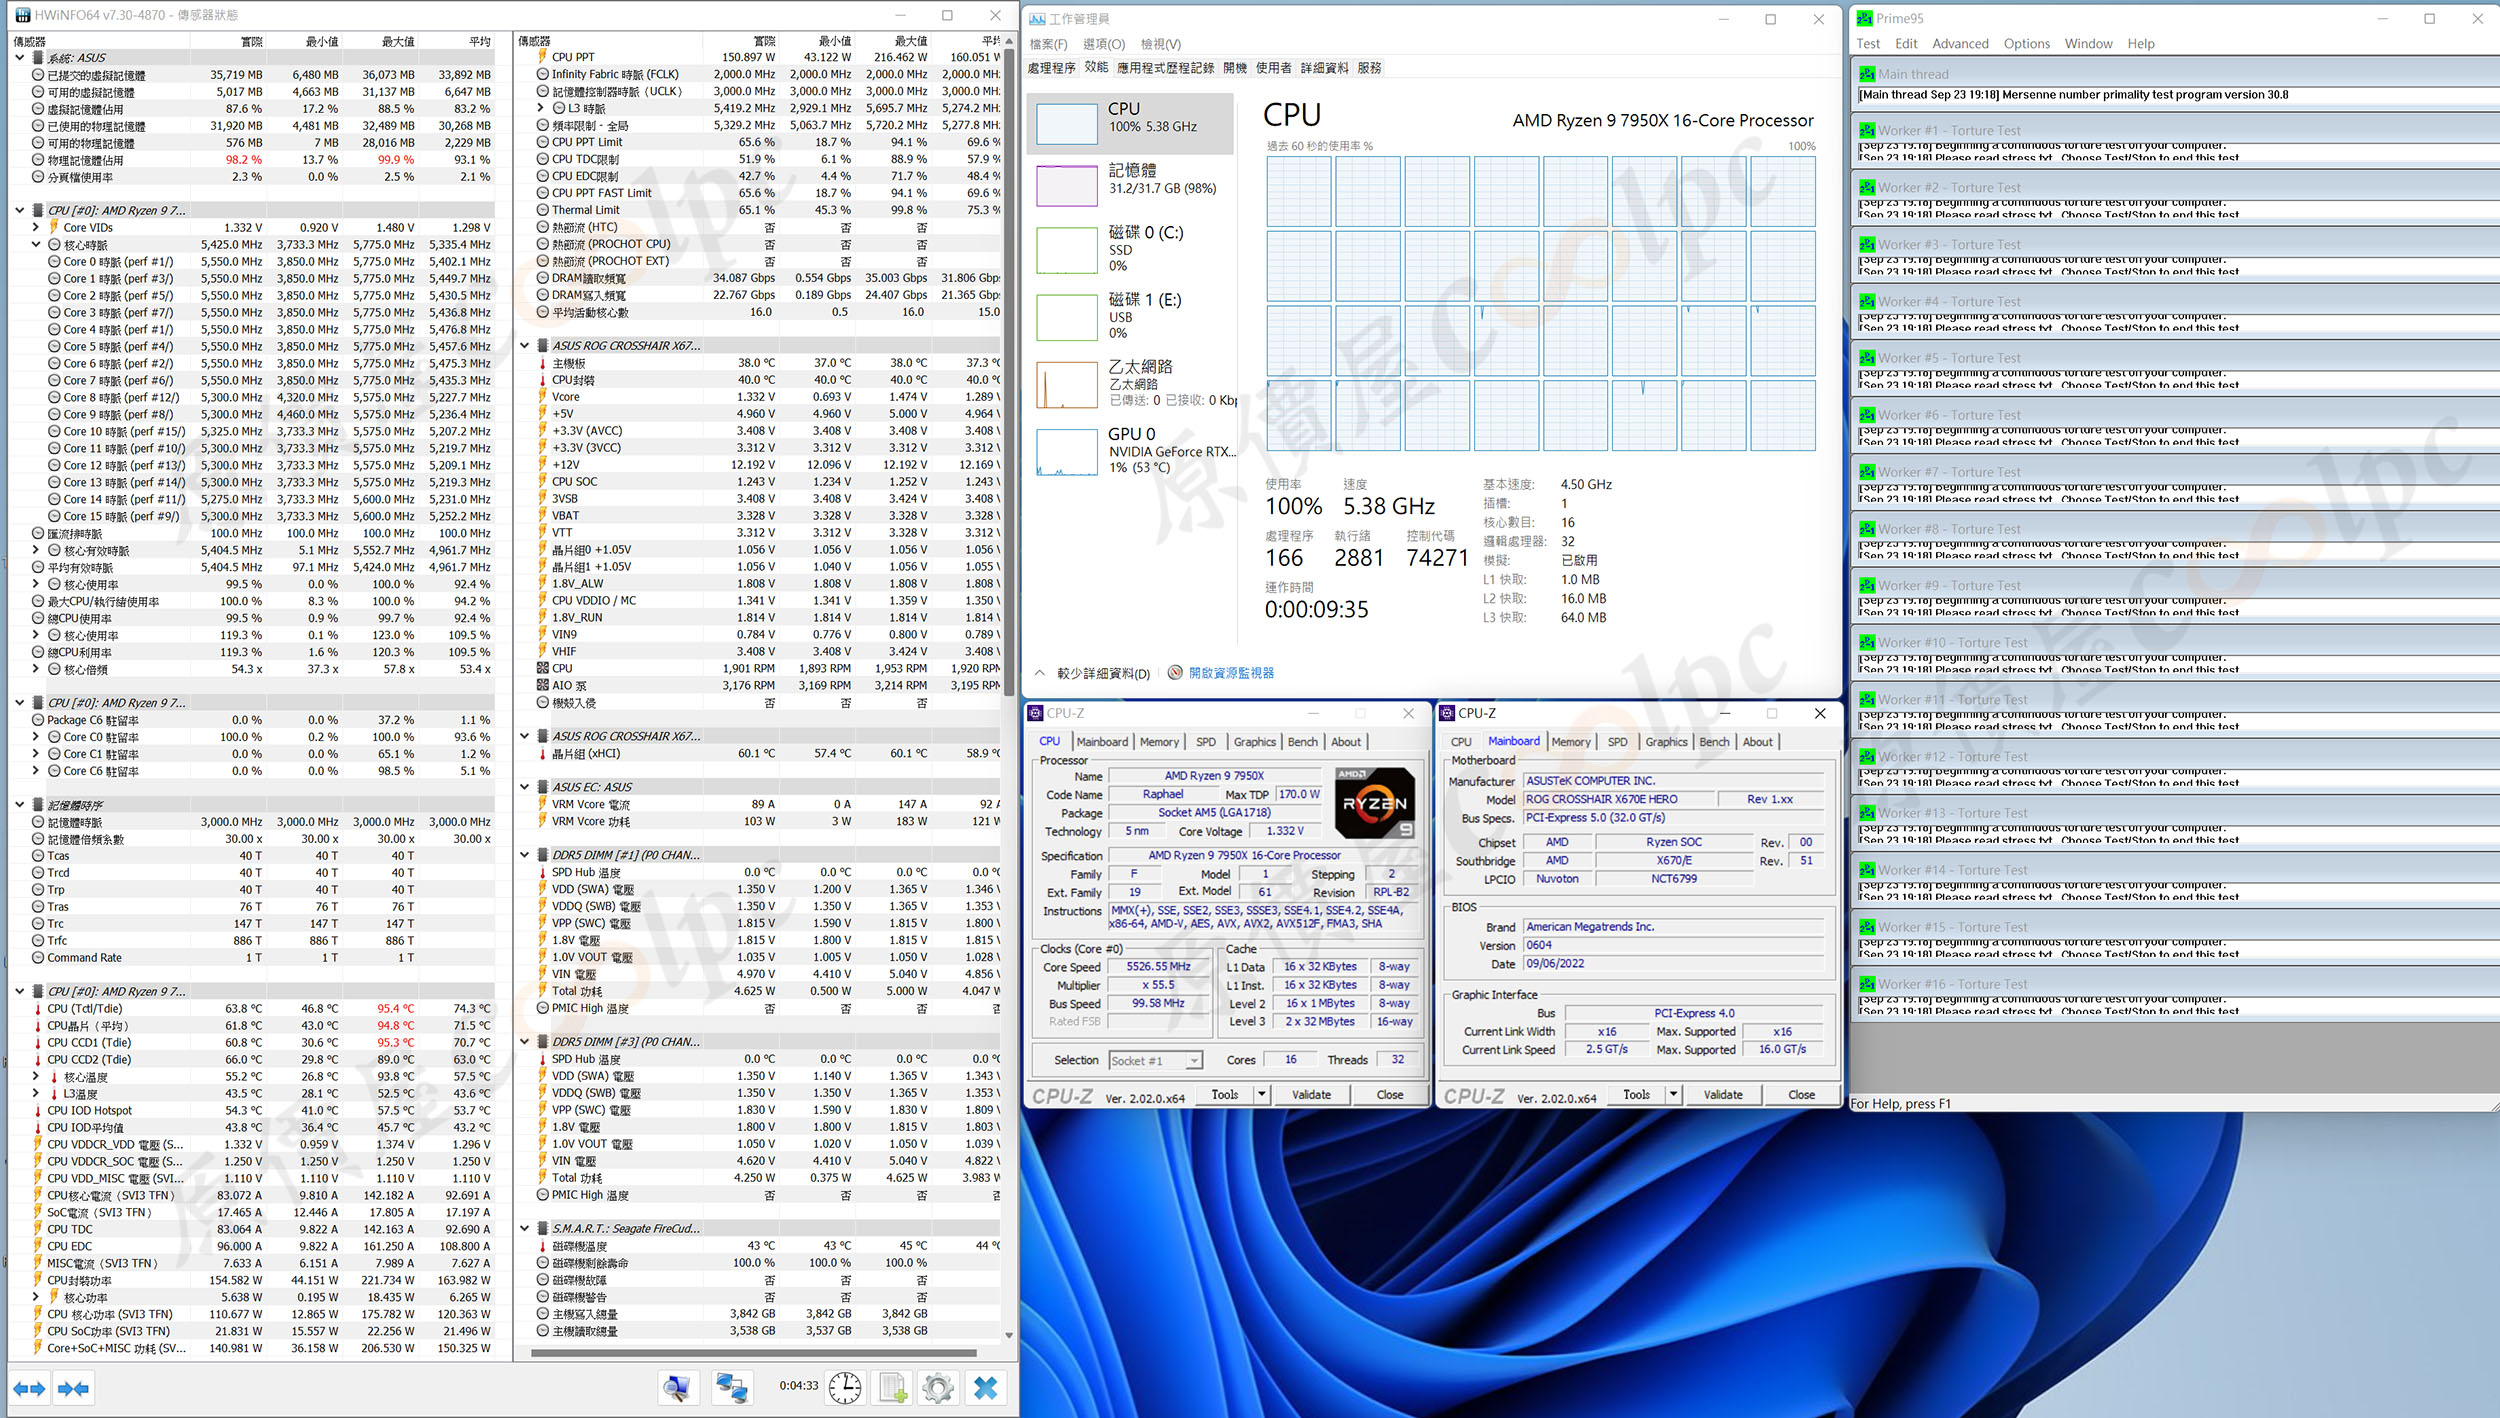This screenshot has height=1418, width=2500.
Task: Collapse details chevron in Task Manager
Action: click(x=1040, y=673)
